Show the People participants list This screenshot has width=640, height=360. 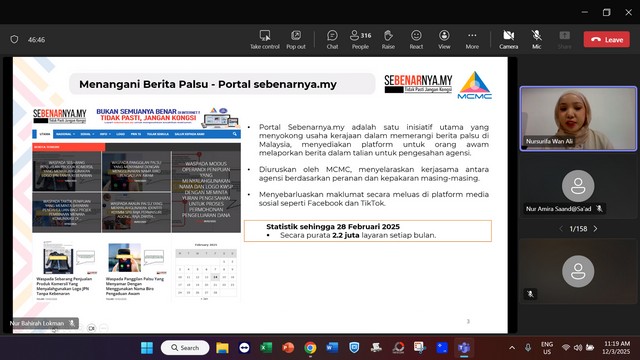[360, 40]
